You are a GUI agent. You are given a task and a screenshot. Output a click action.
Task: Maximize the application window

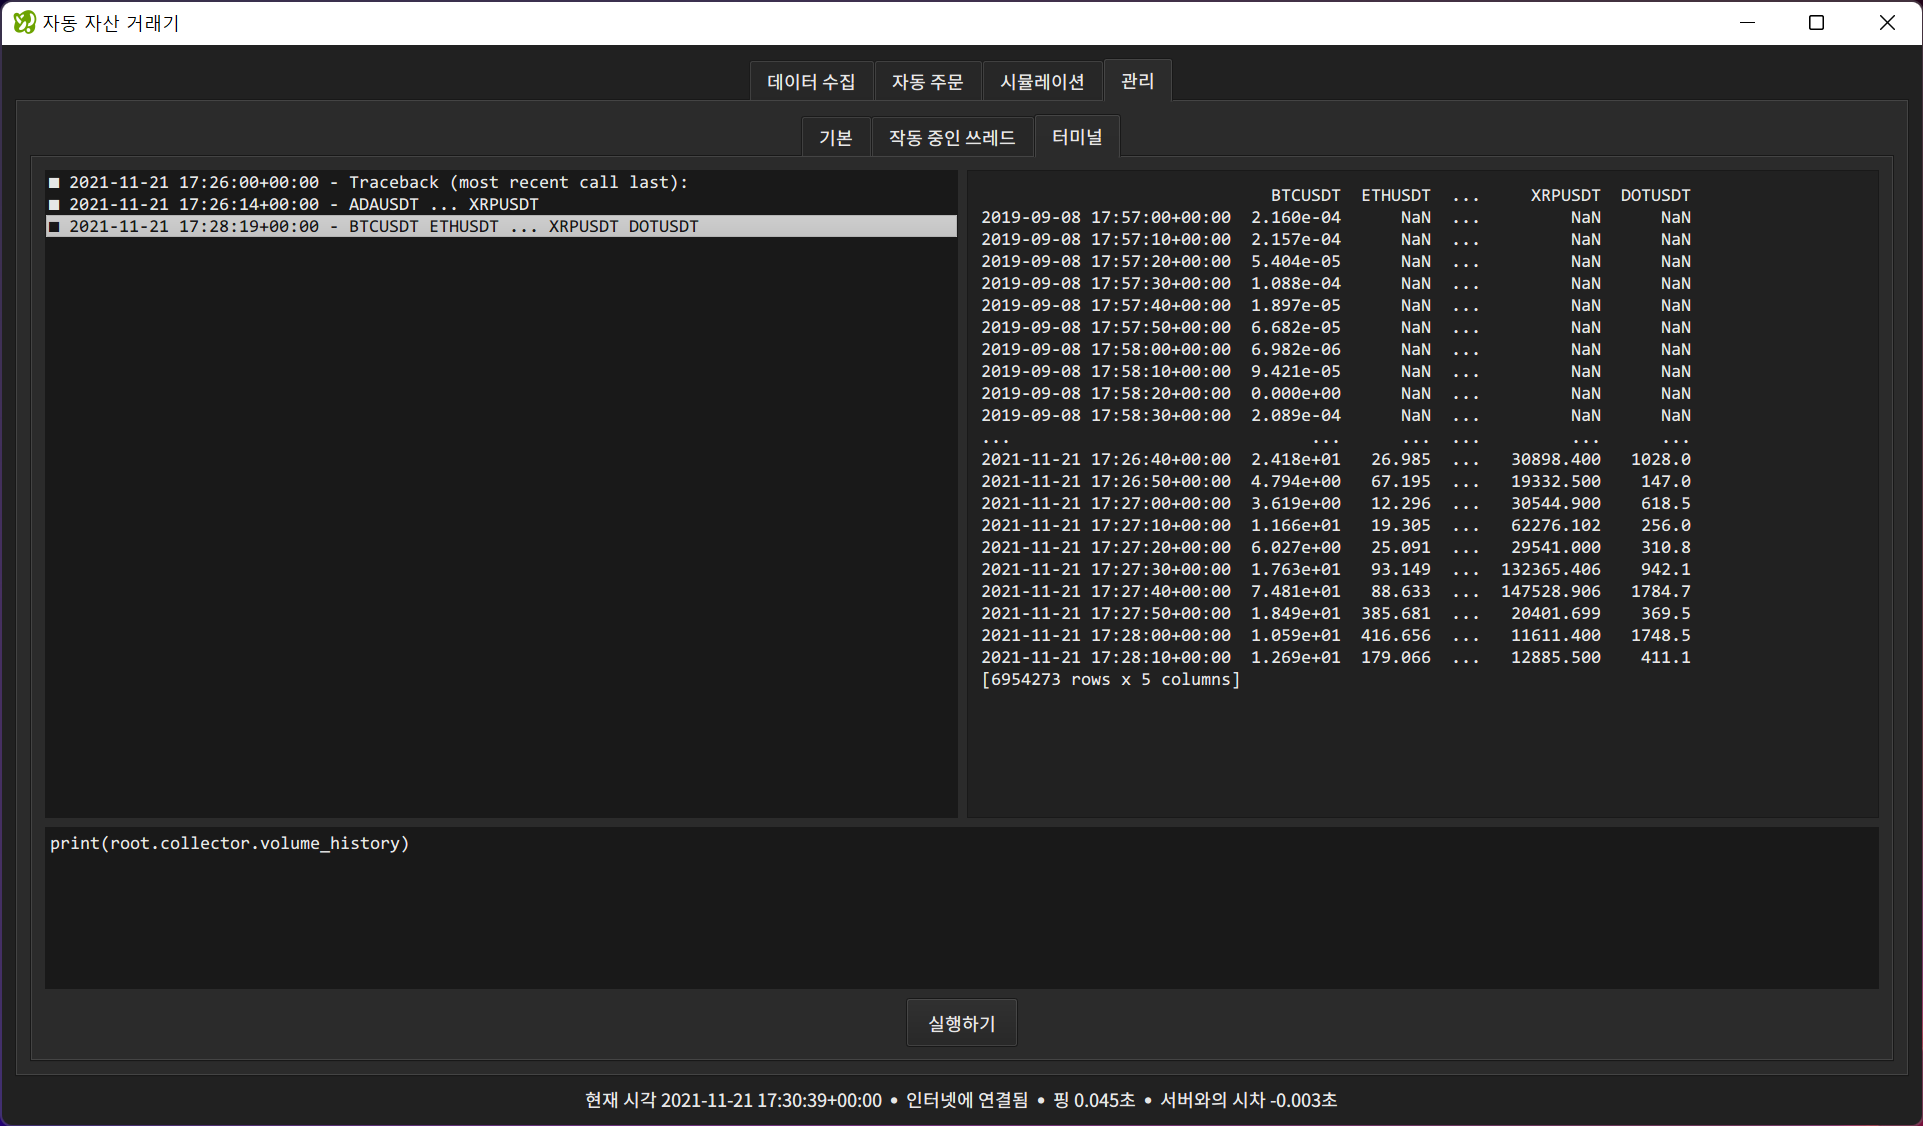tap(1816, 23)
